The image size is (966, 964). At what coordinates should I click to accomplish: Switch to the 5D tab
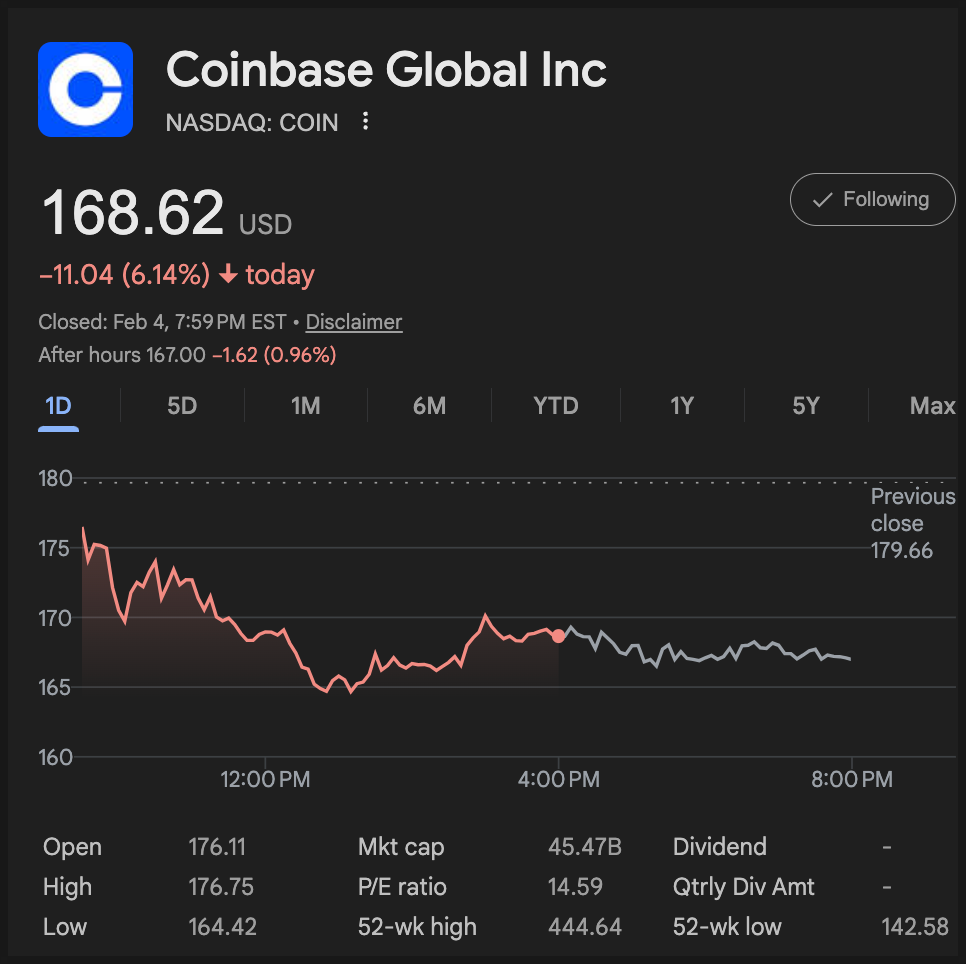click(182, 406)
